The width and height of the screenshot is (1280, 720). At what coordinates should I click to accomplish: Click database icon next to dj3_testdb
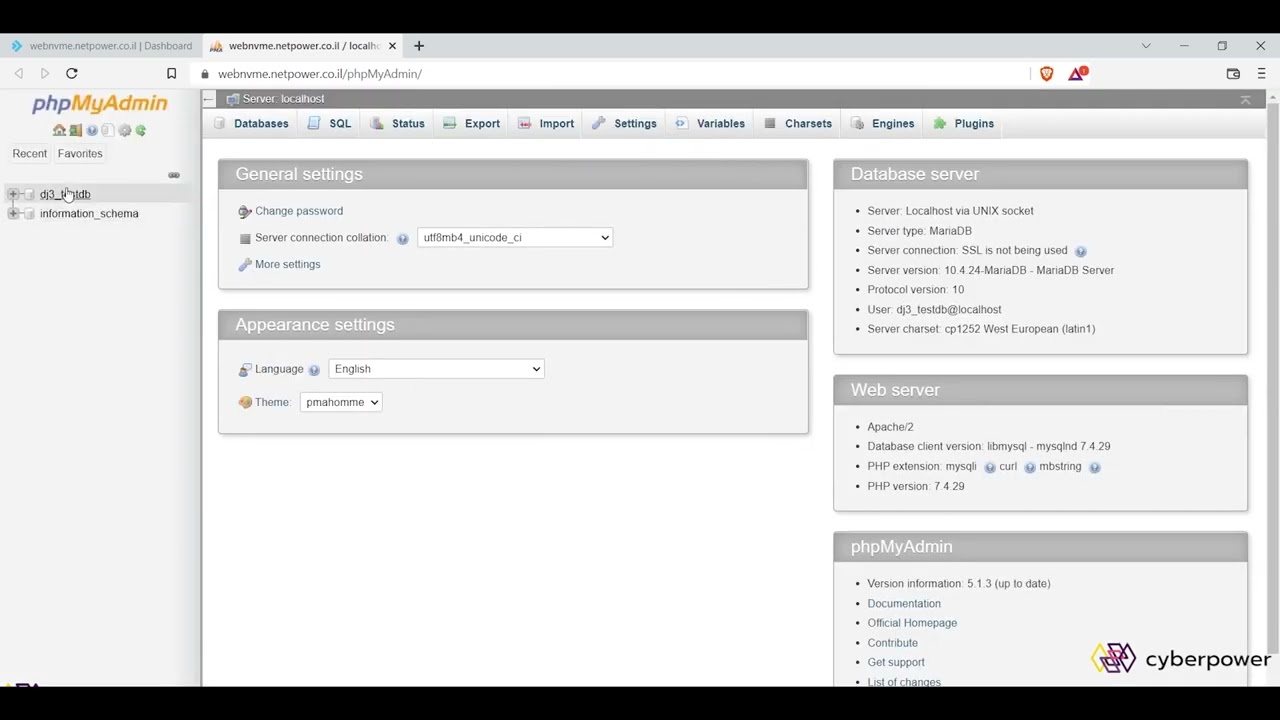[29, 194]
